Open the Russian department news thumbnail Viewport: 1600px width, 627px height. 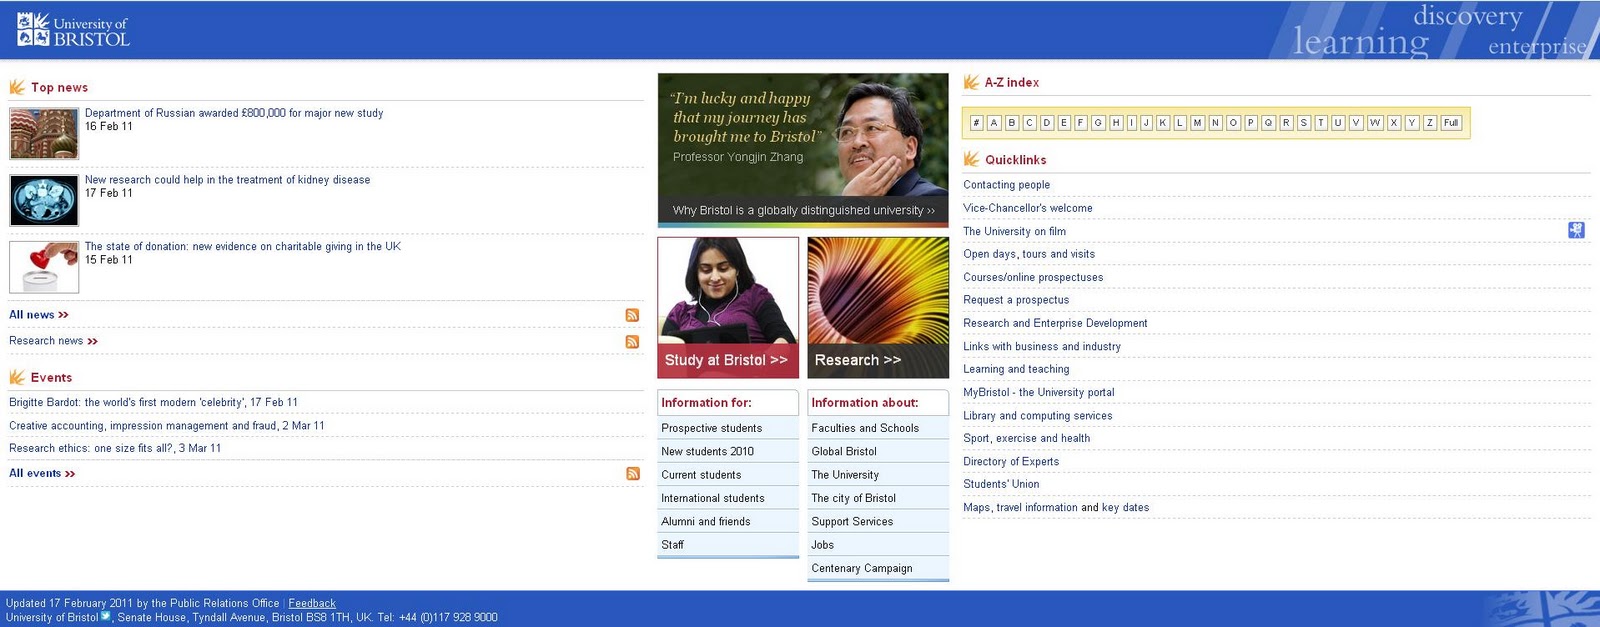coord(44,133)
